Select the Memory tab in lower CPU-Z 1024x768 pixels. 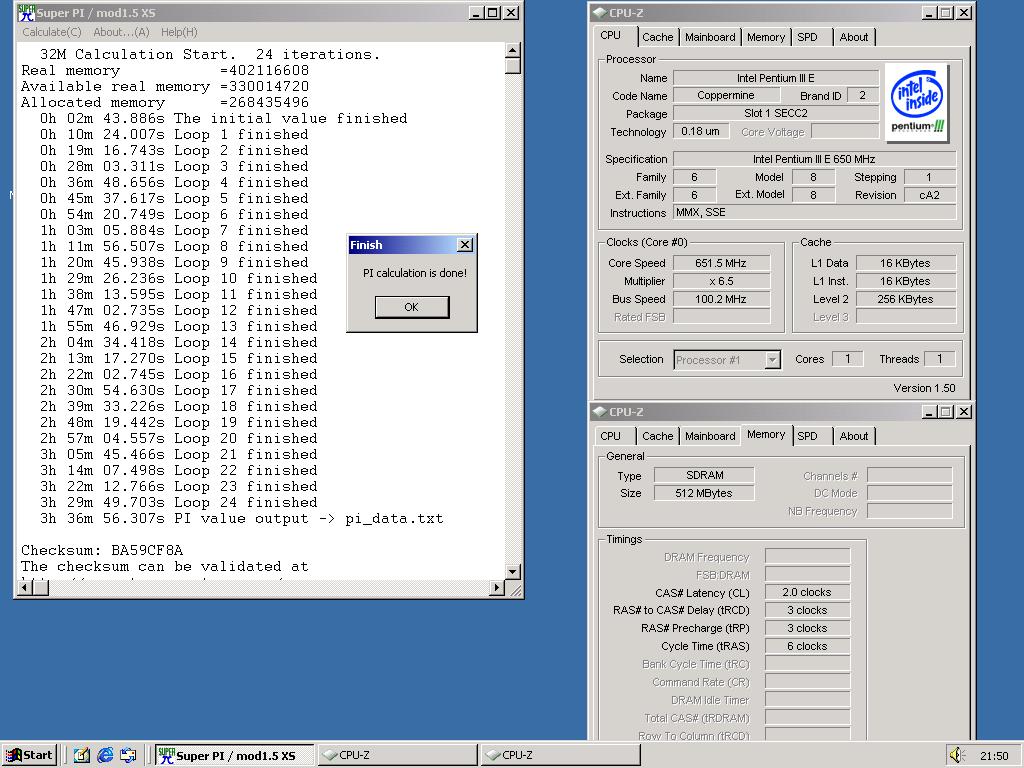tap(766, 435)
